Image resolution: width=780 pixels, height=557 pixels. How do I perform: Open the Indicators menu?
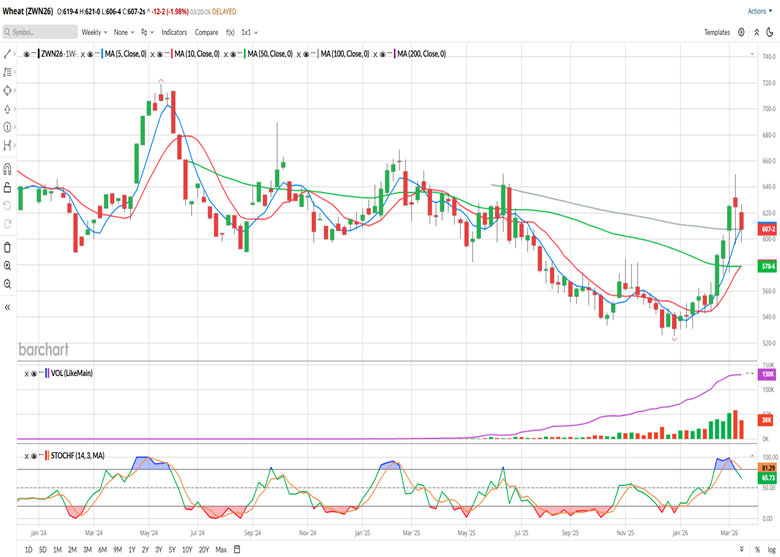[174, 32]
